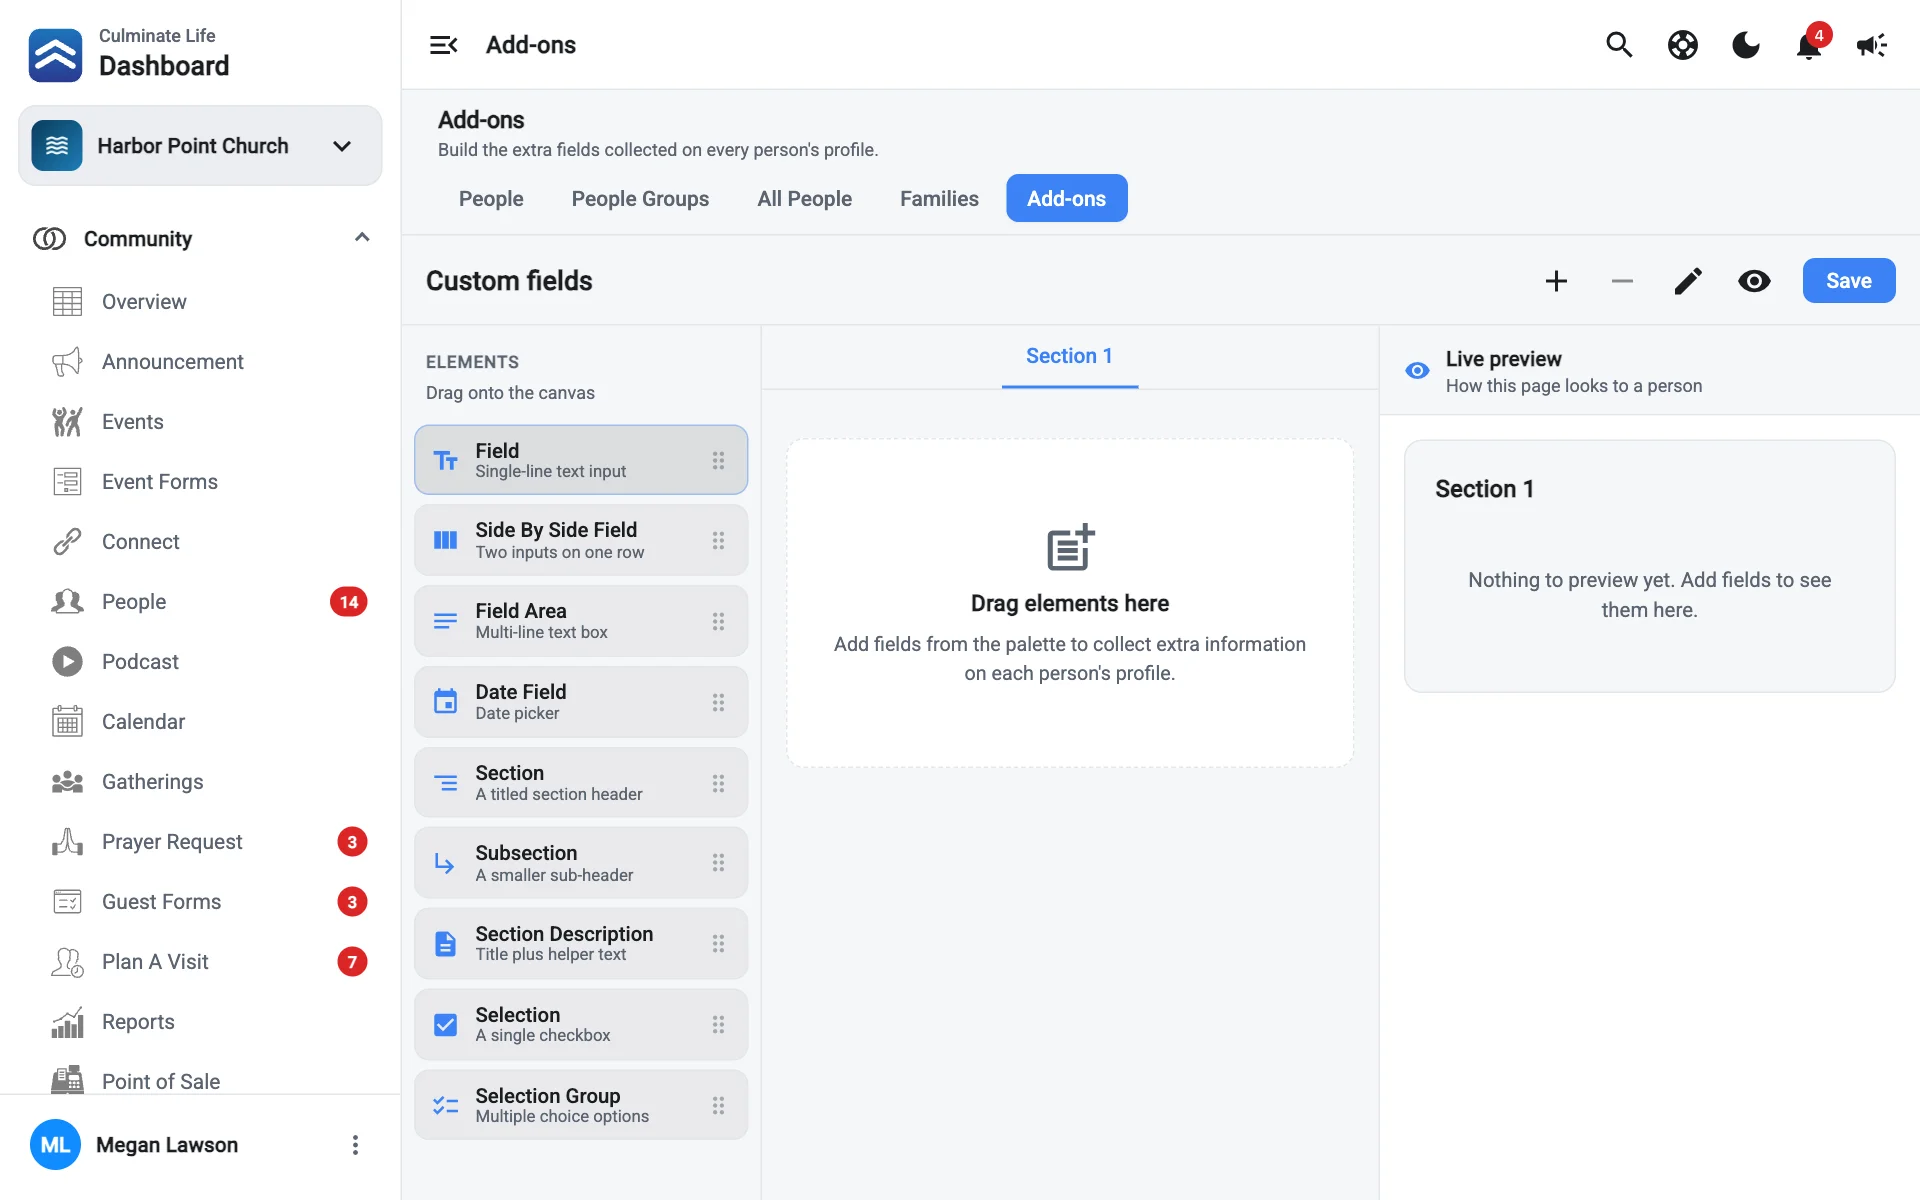Click the Connect link icon
Viewport: 1920px width, 1200px height.
(67, 542)
